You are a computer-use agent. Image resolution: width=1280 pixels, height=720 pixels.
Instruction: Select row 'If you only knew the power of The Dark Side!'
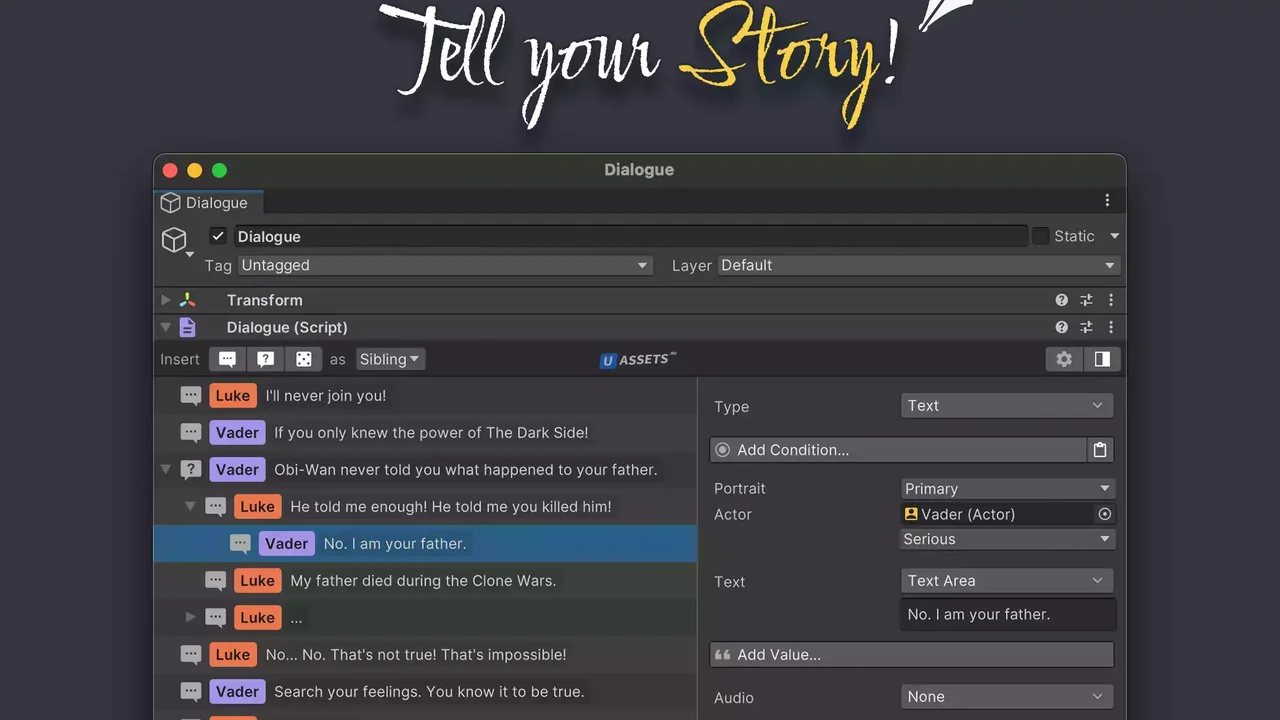(425, 433)
